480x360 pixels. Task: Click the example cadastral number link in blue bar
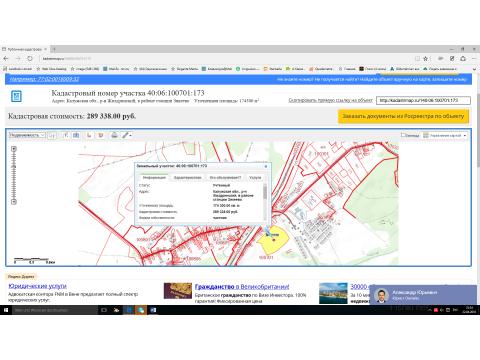point(44,79)
